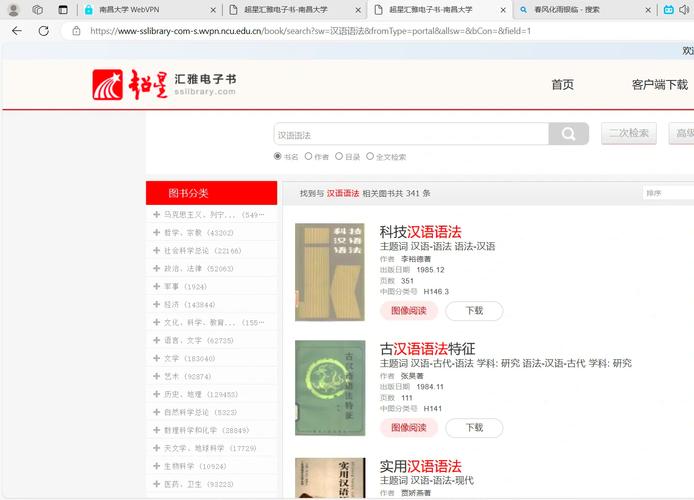The height and width of the screenshot is (500, 694).
Task: Click classification number H141
Action: [x=432, y=408]
